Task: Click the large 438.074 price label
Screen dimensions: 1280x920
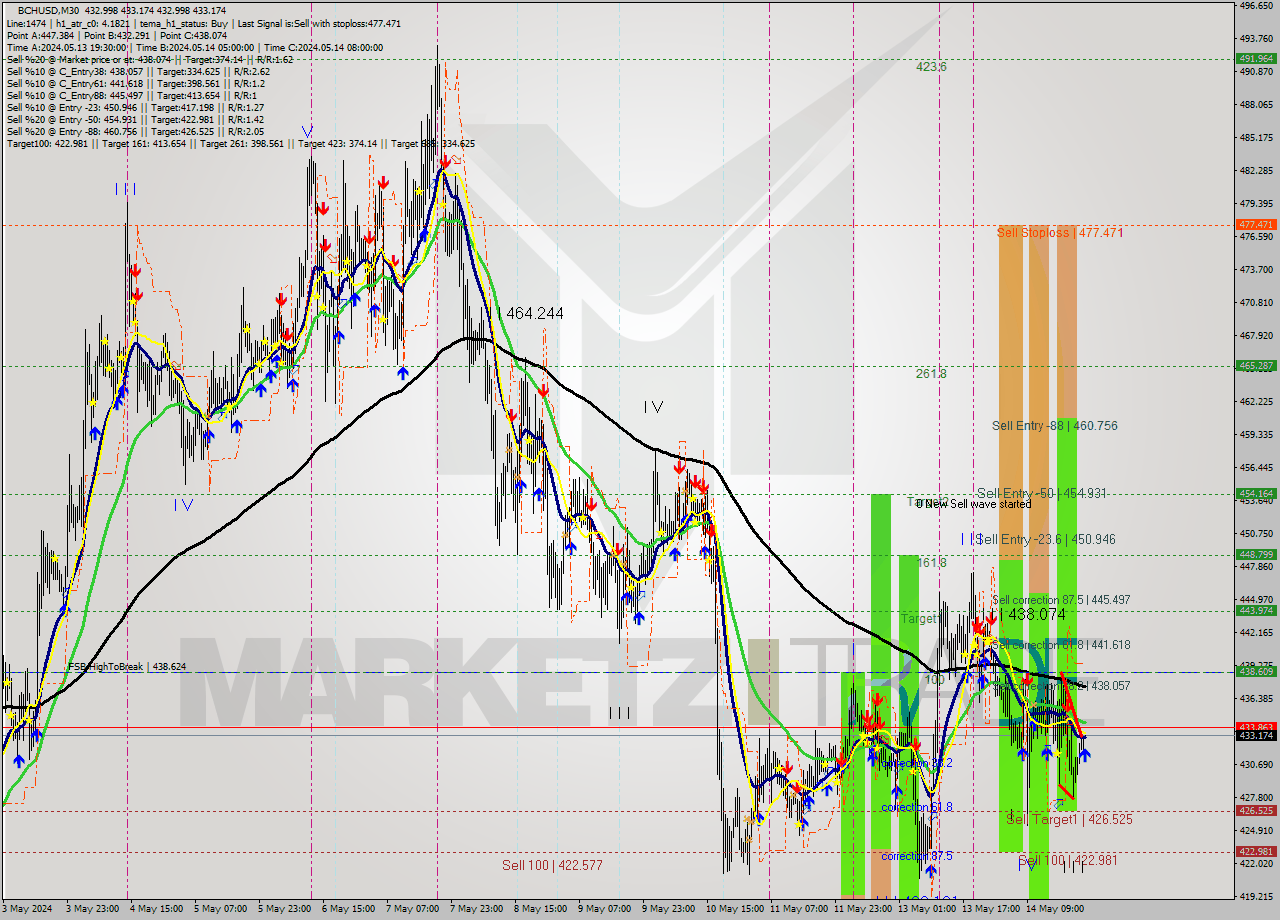Action: tap(1037, 616)
